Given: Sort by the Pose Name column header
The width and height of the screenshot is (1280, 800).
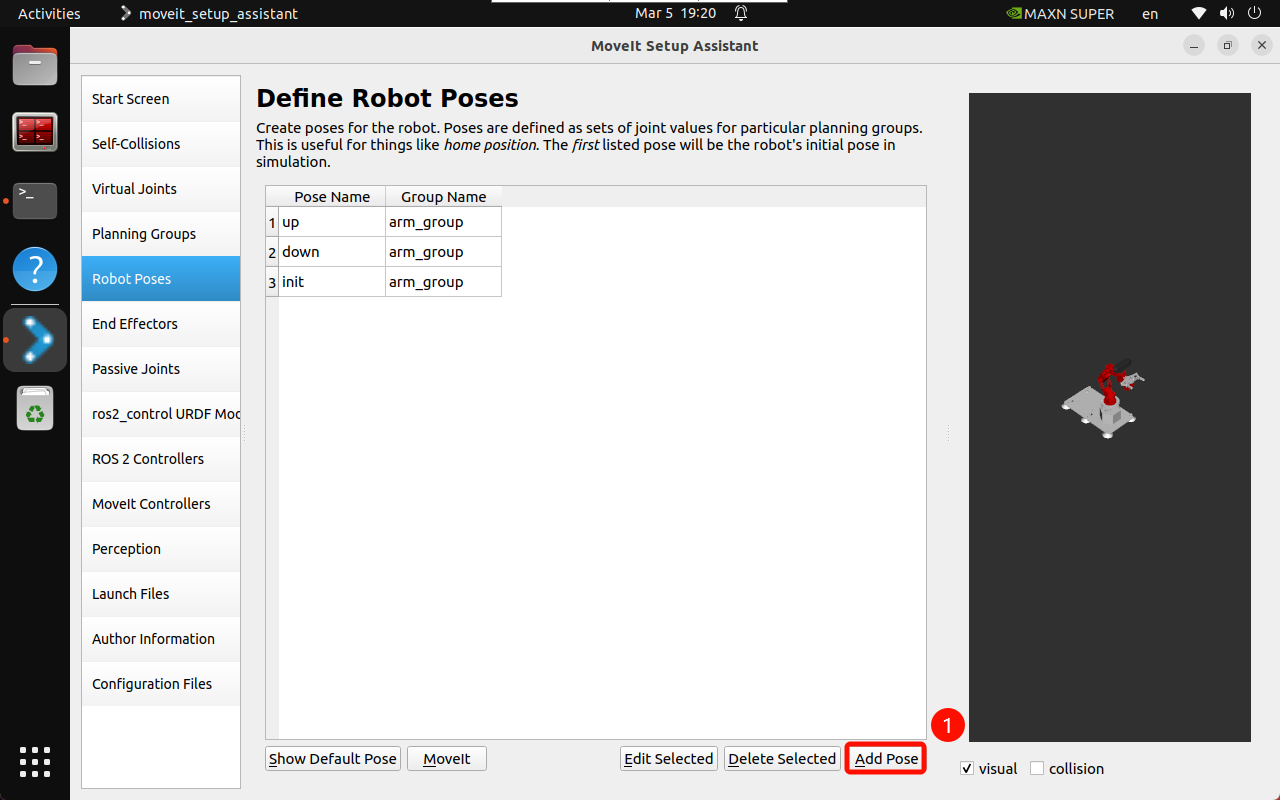Looking at the screenshot, I should pyautogui.click(x=332, y=197).
